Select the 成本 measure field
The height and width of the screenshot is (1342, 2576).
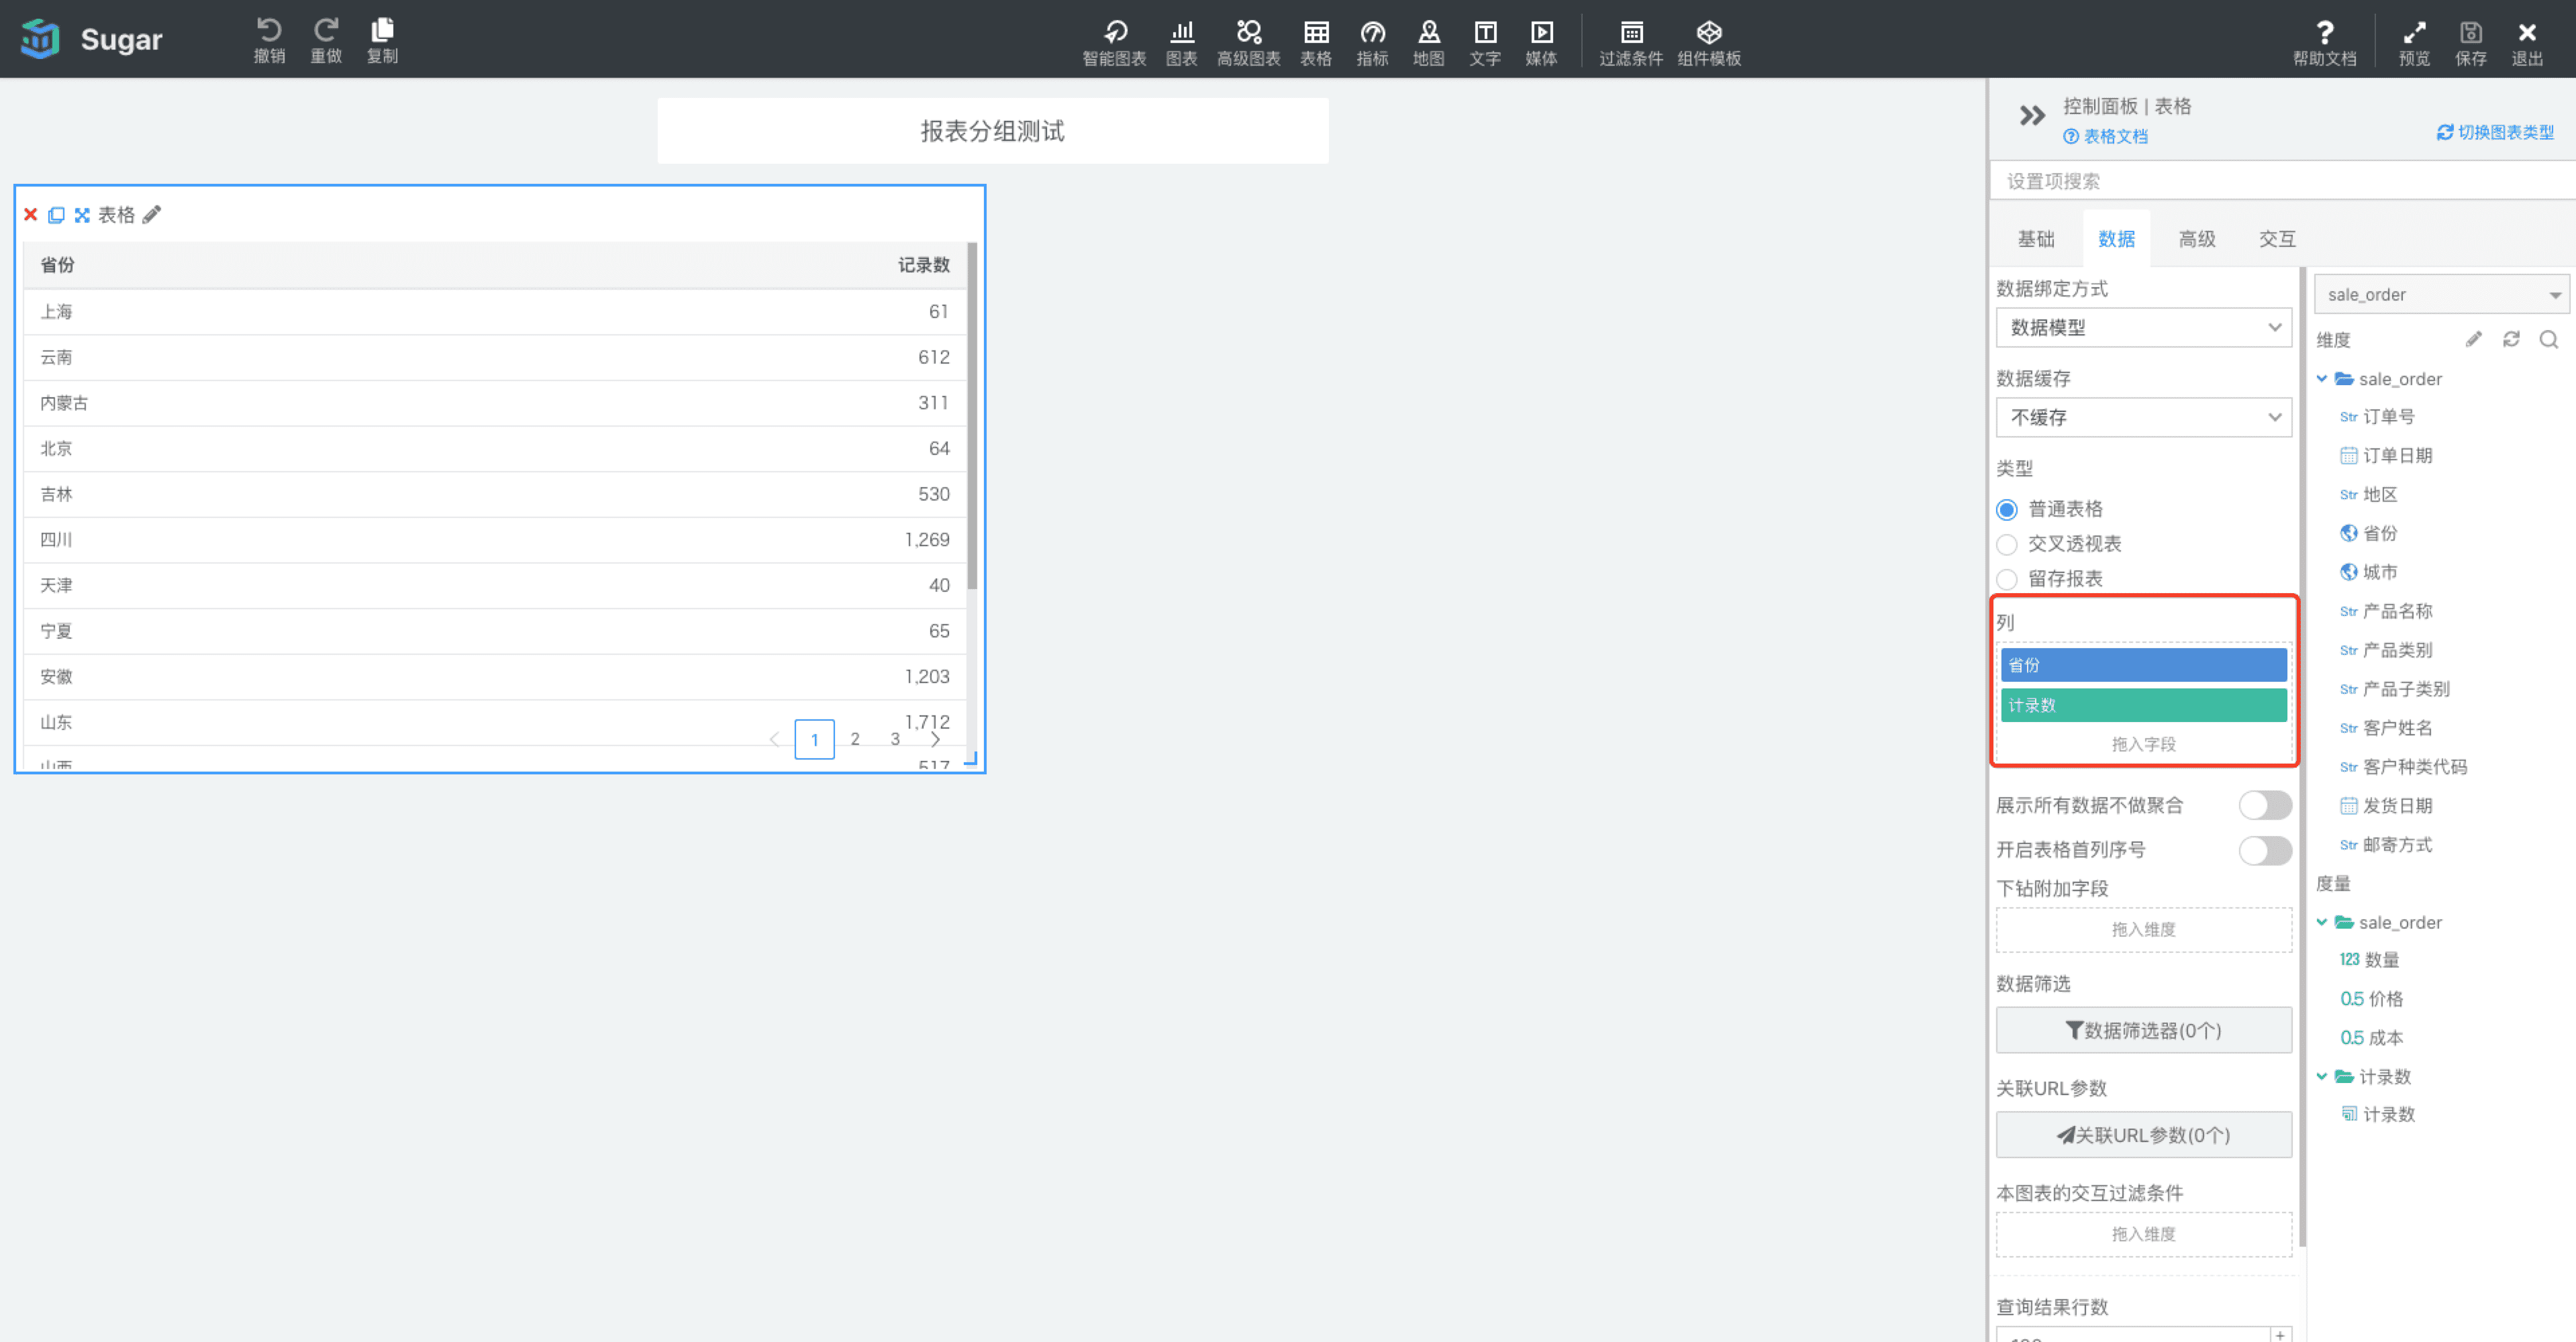tap(2371, 1038)
